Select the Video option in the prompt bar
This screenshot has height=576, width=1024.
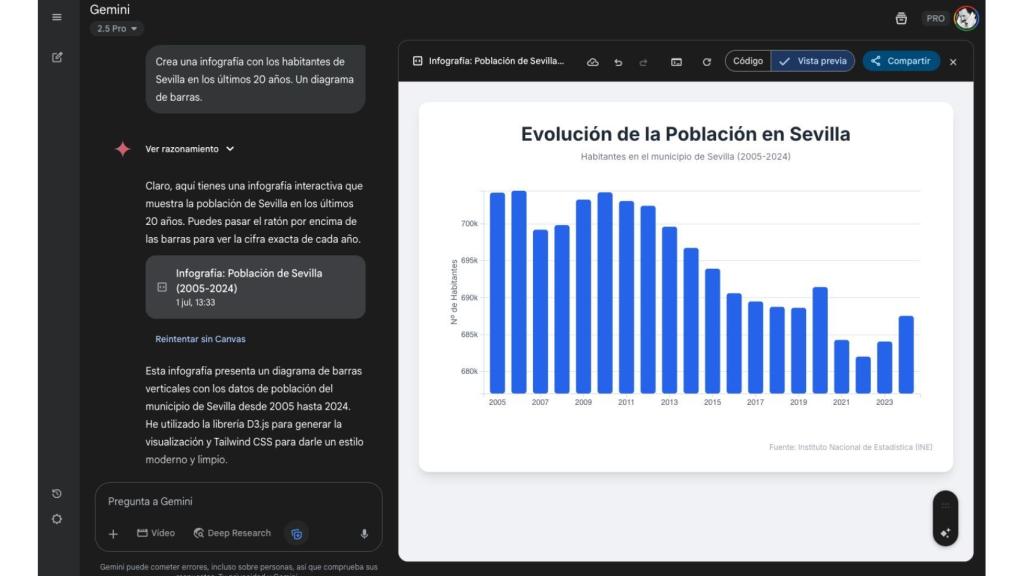click(x=155, y=533)
